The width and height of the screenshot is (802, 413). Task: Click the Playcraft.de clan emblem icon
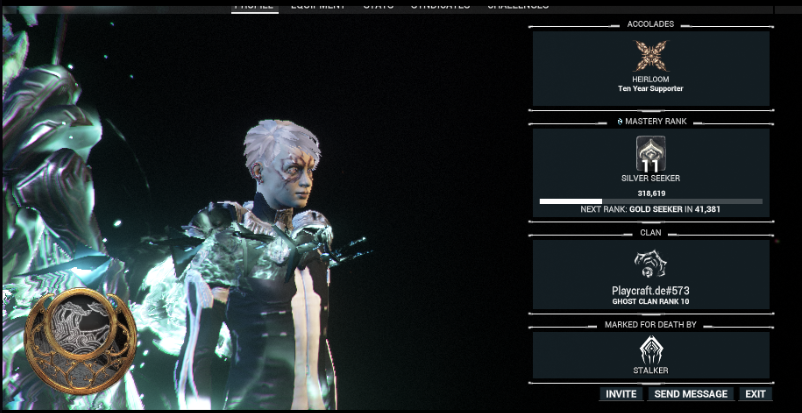650,265
